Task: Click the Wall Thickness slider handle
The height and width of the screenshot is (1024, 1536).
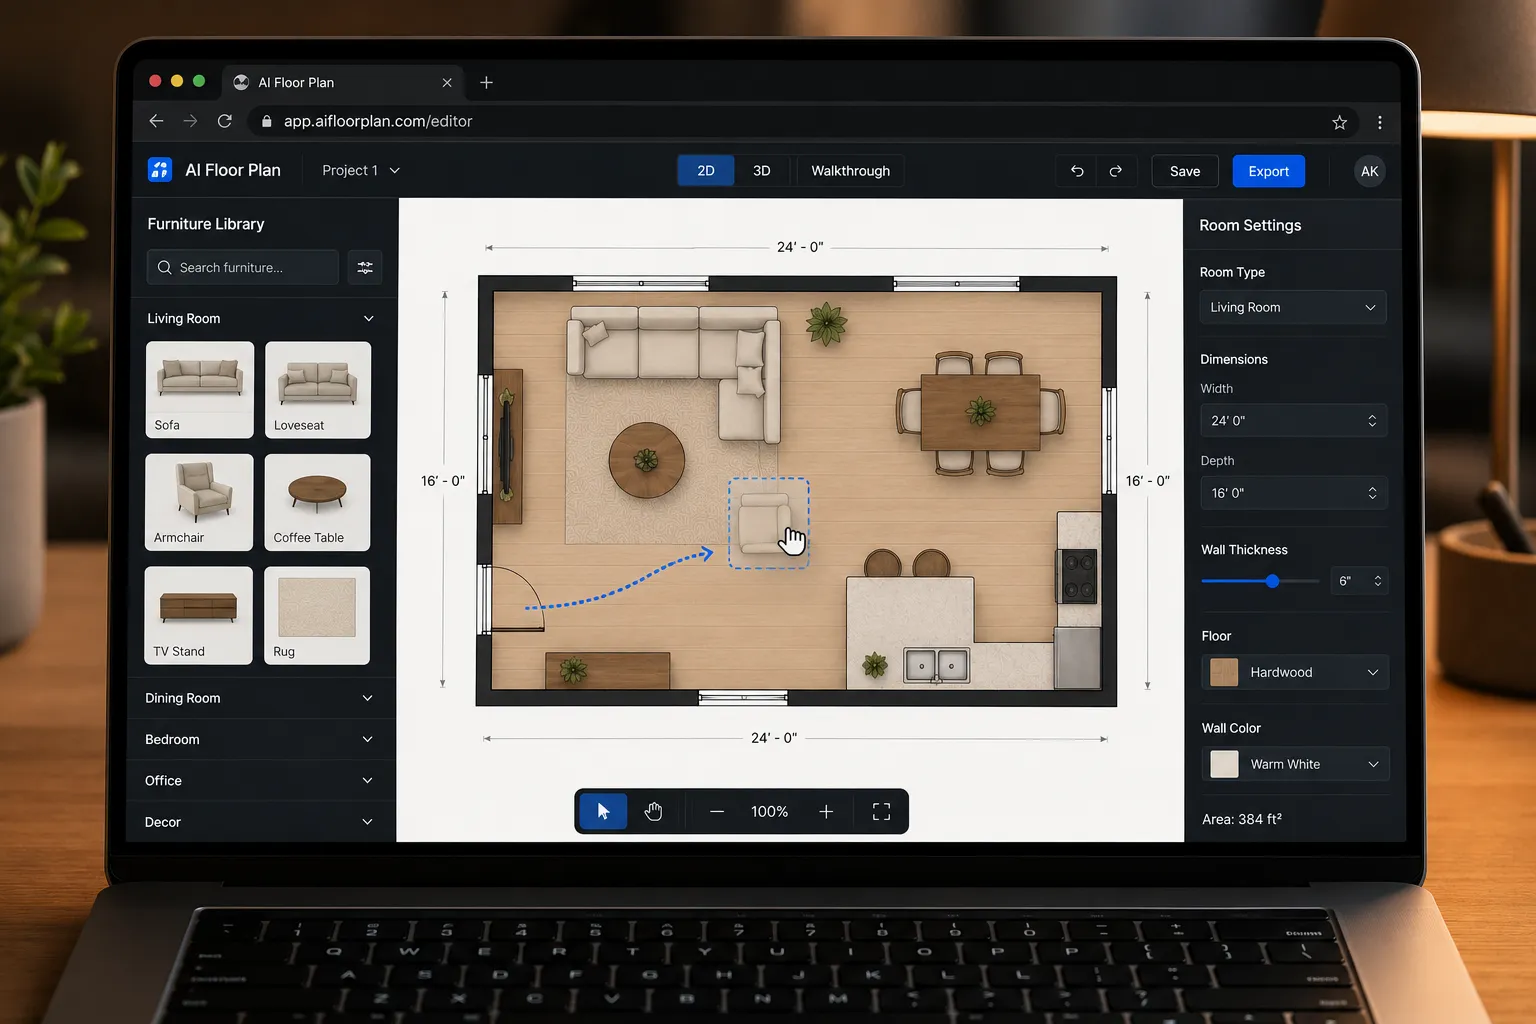Action: pyautogui.click(x=1272, y=581)
